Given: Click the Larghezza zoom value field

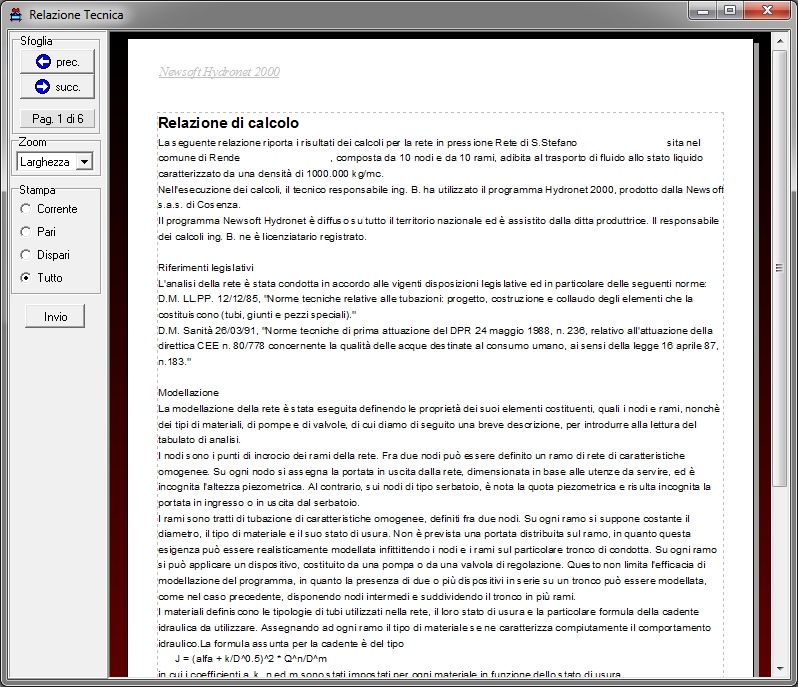Looking at the screenshot, I should click(47, 162).
